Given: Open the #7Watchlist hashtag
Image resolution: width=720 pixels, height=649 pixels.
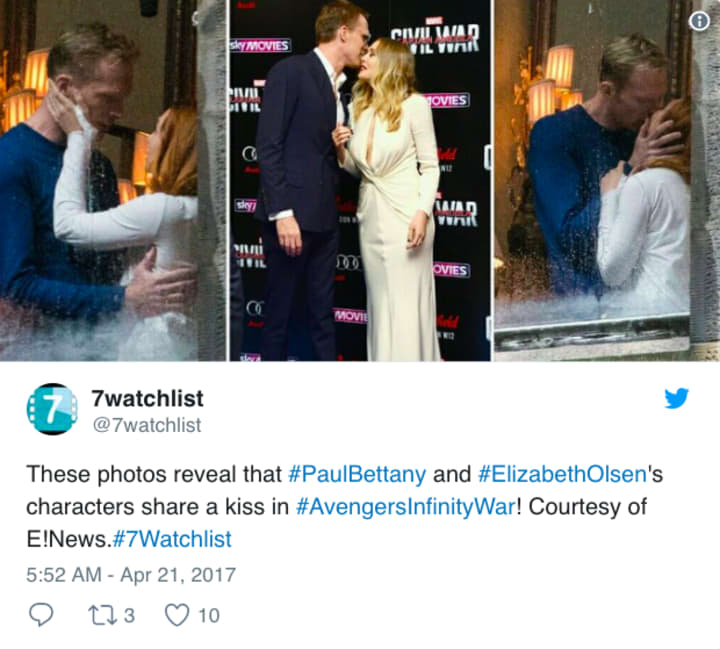Looking at the screenshot, I should point(172,539).
